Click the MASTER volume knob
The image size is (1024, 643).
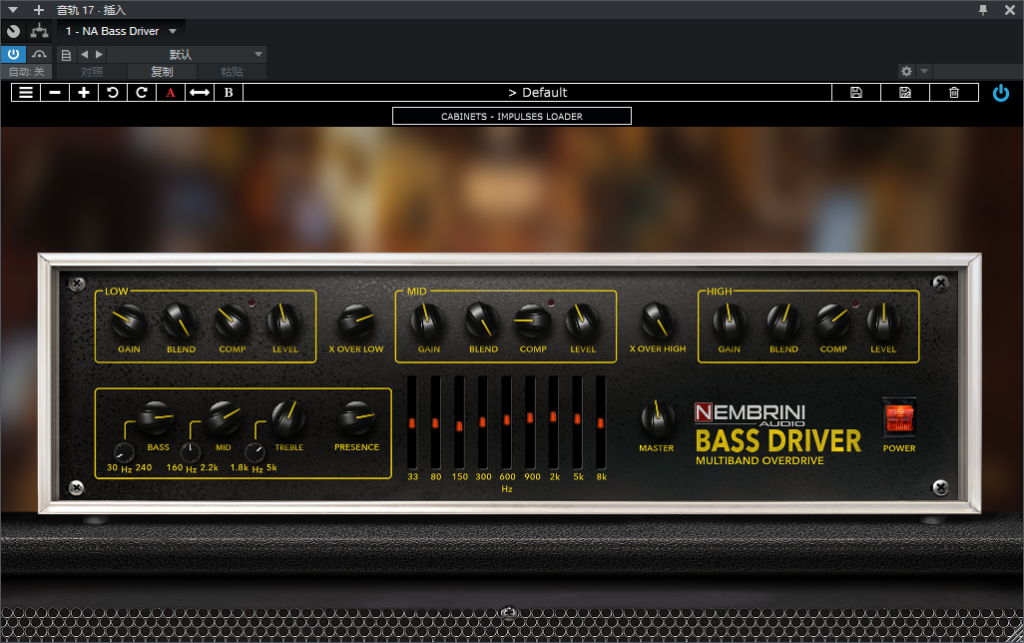(x=658, y=418)
